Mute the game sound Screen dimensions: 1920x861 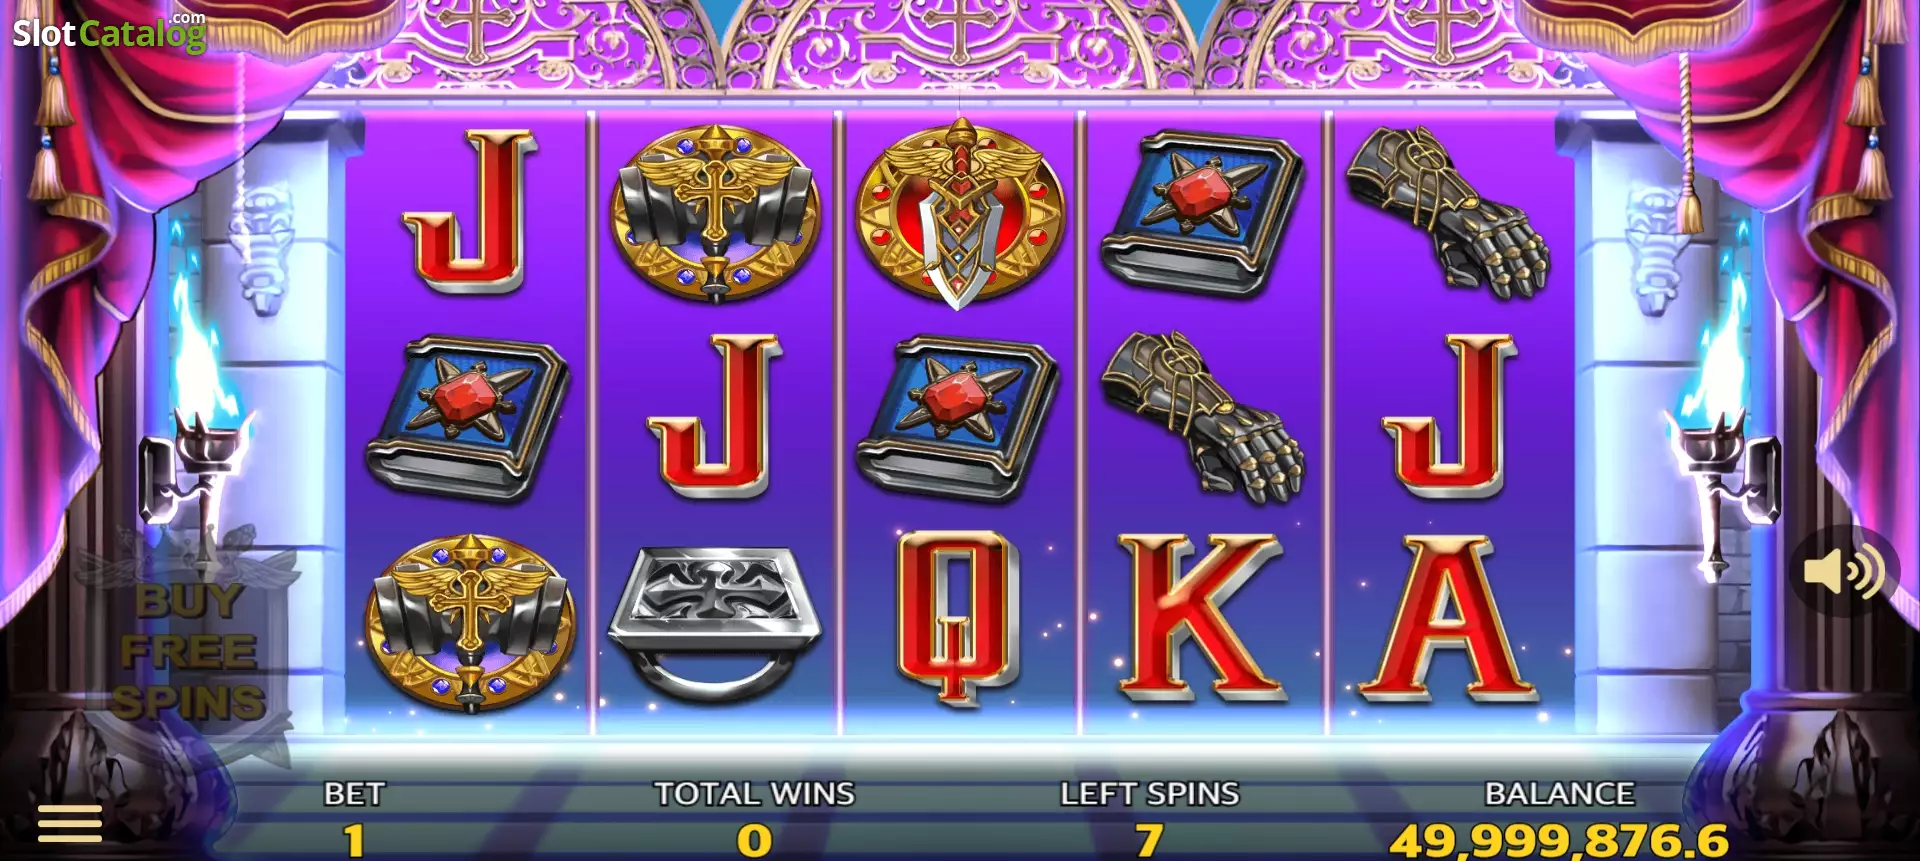(1843, 571)
